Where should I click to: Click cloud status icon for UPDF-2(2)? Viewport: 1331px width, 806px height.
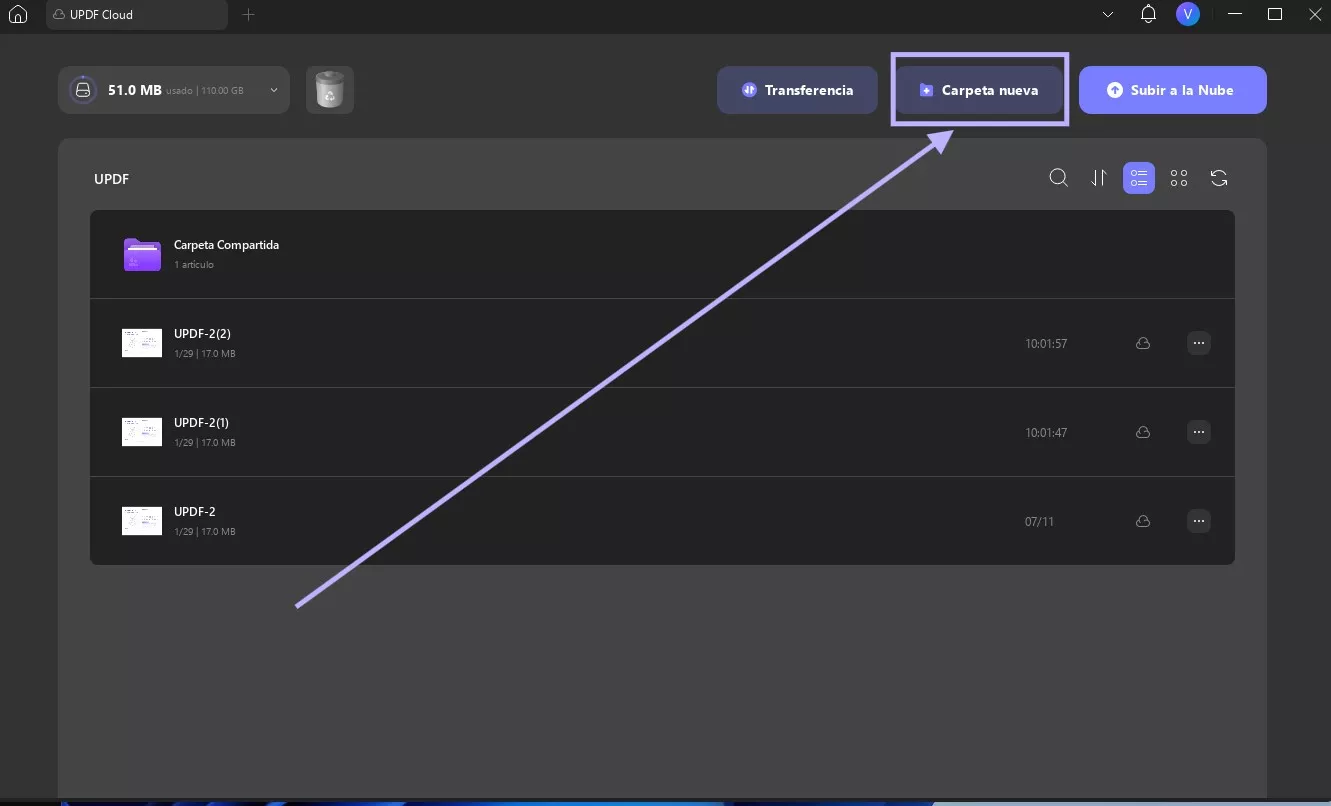tap(1143, 343)
